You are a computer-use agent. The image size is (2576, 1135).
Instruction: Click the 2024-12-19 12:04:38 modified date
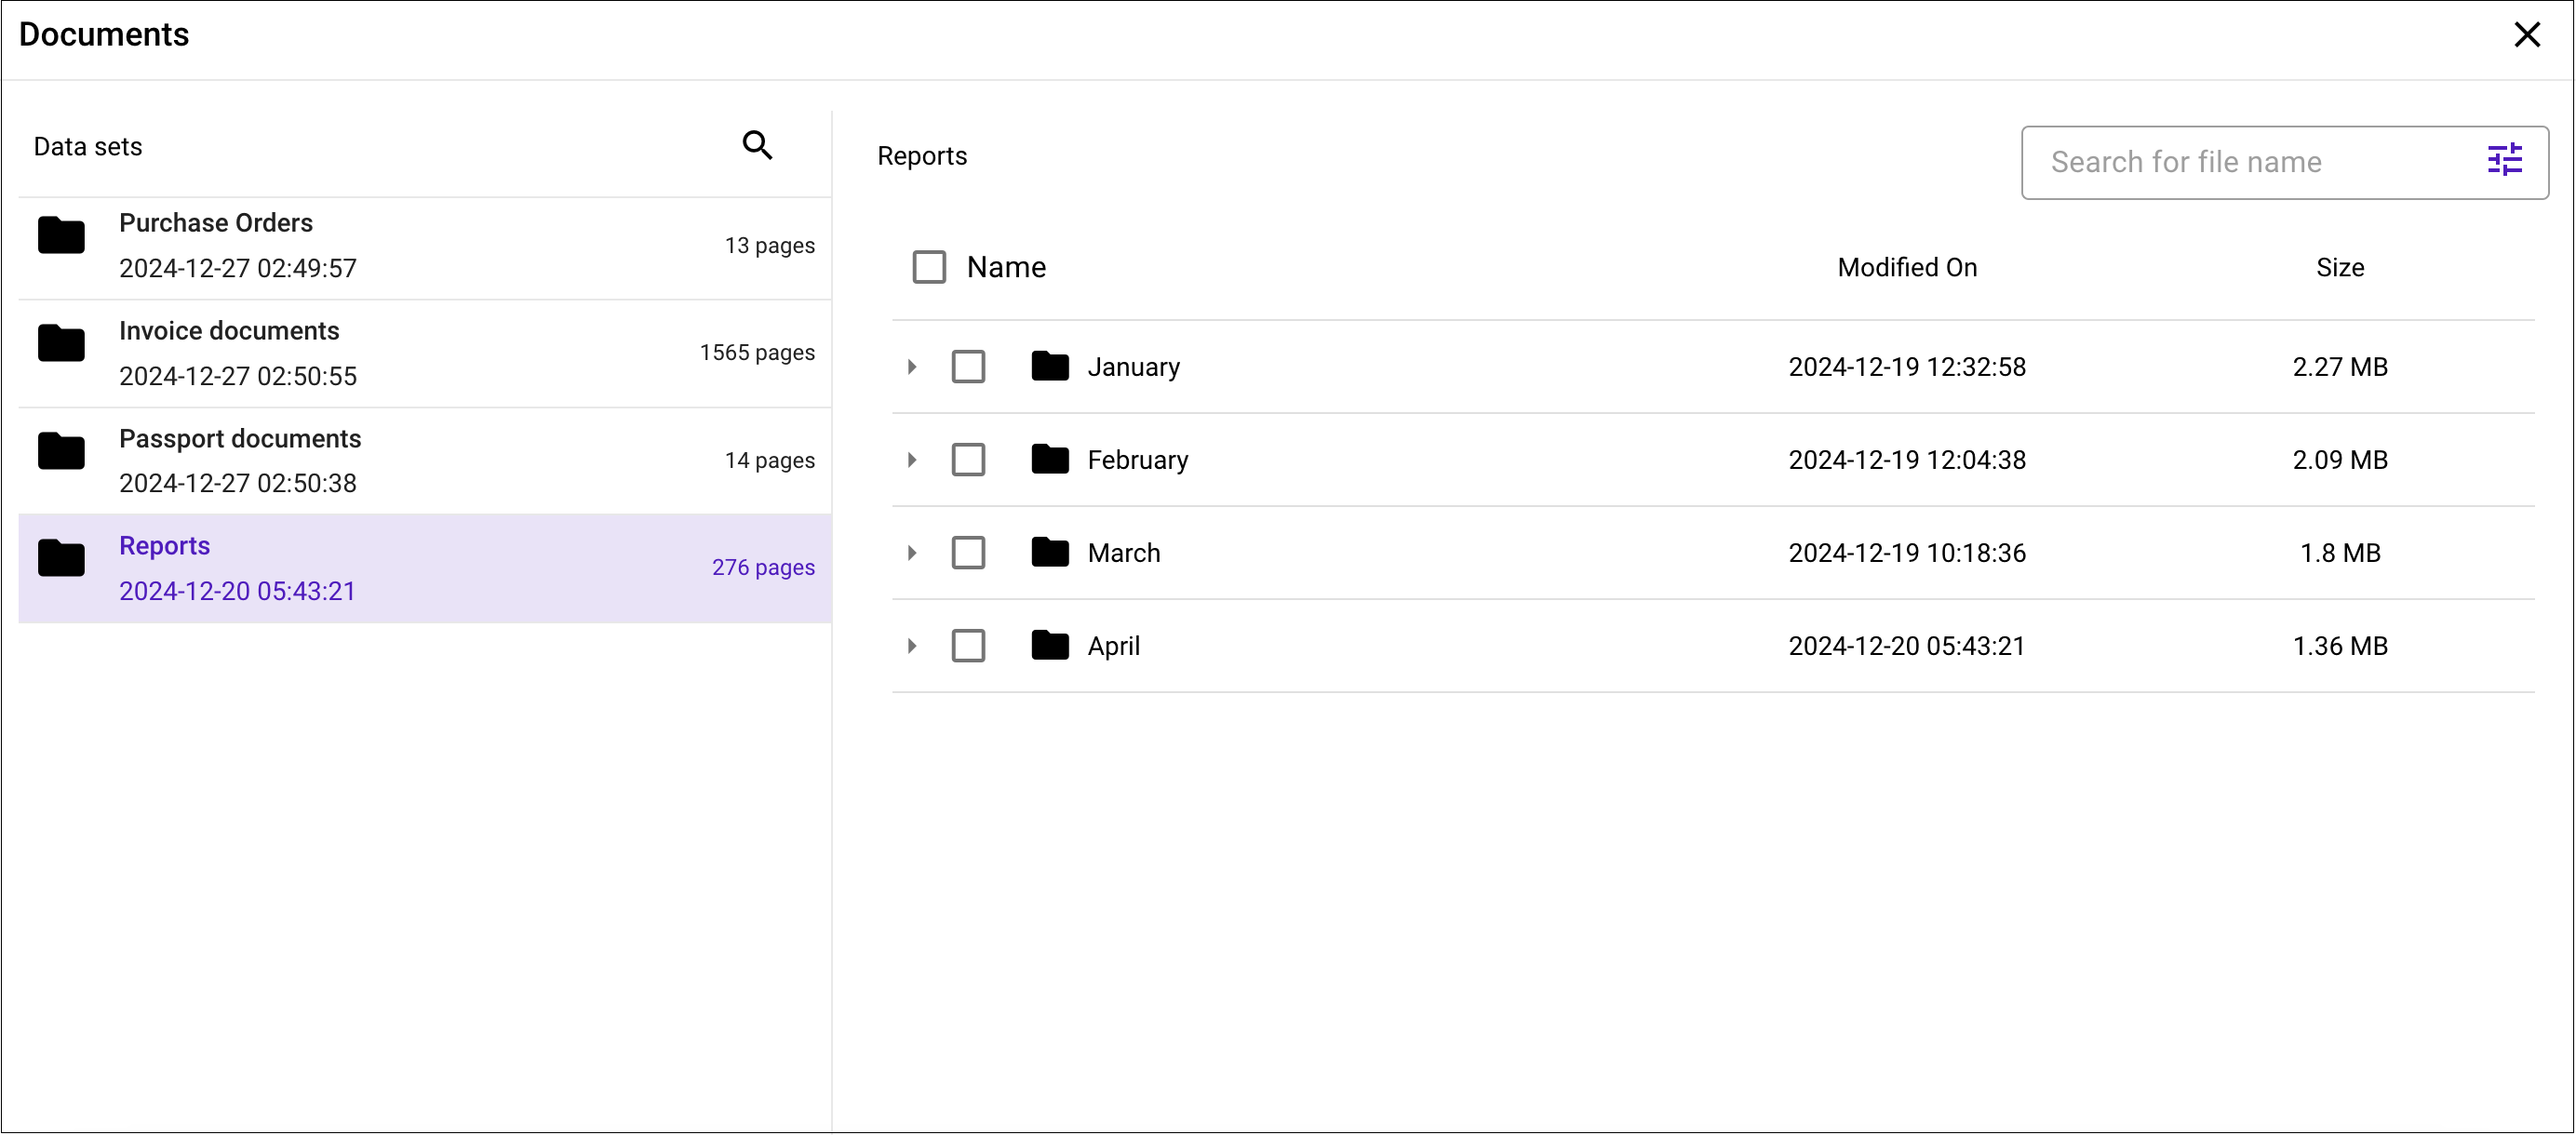1907,460
